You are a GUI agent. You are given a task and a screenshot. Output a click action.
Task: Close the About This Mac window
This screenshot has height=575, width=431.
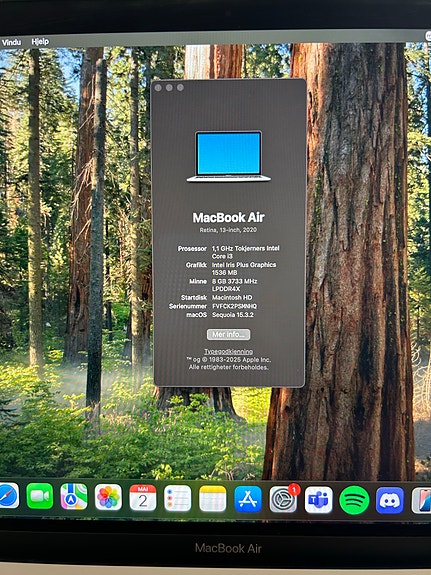click(158, 88)
